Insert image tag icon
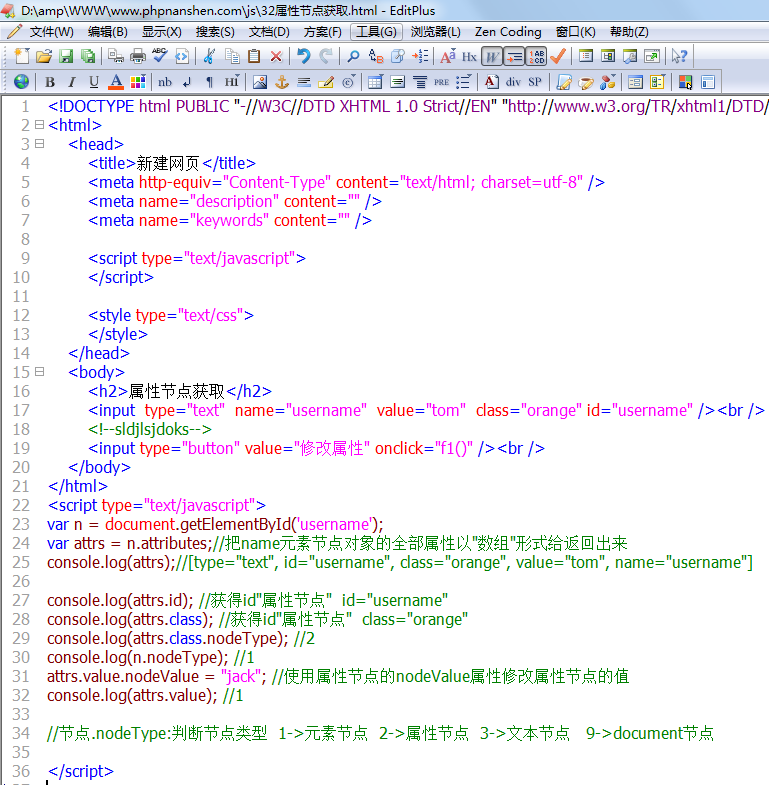Screen dimensions: 769x785 click(260, 82)
